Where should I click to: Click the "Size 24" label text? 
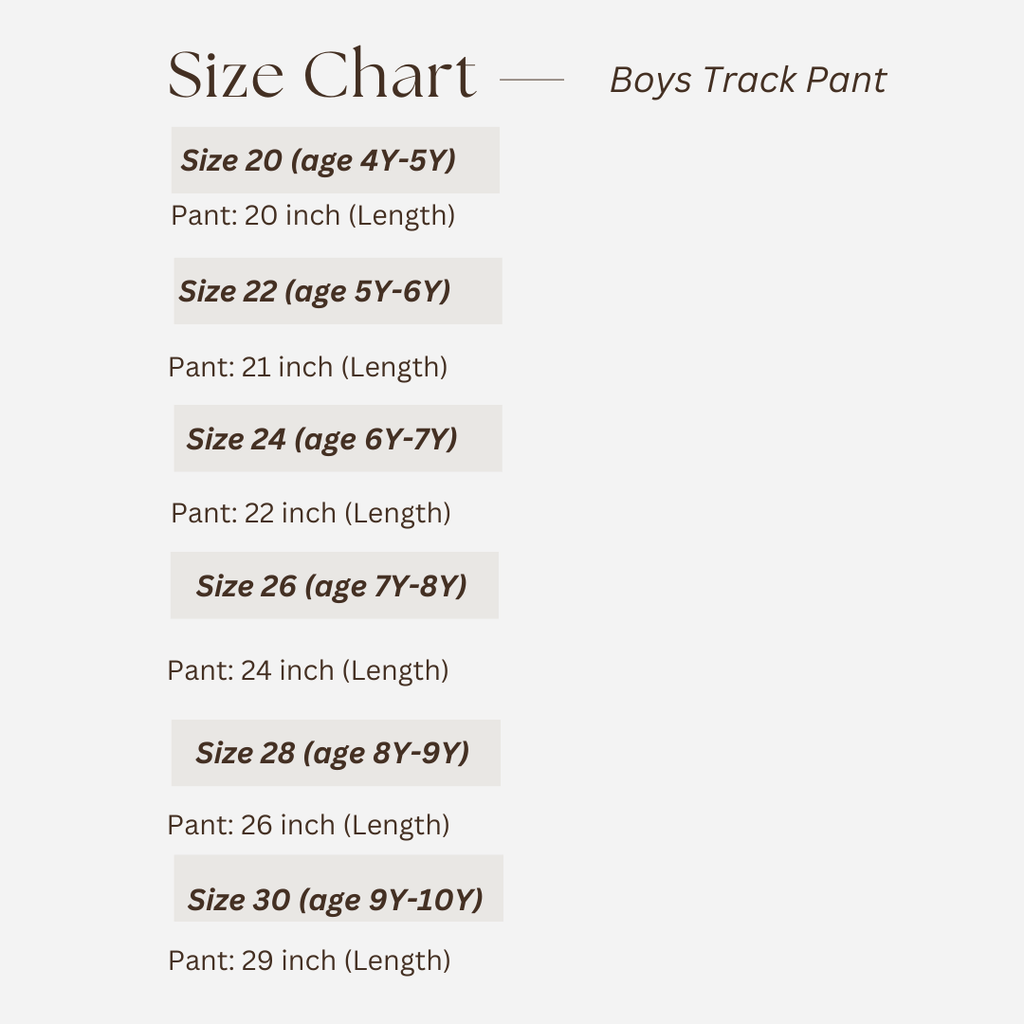click(236, 439)
